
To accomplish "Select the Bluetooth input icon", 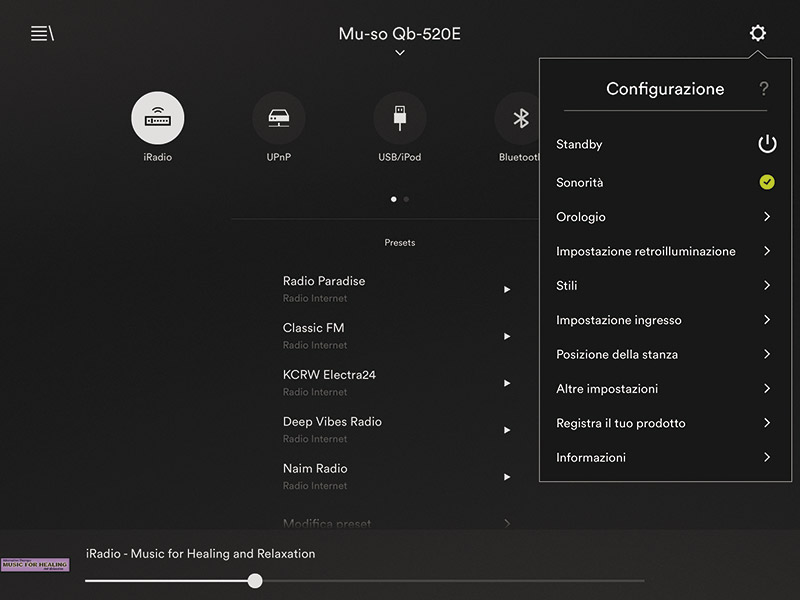I will click(x=519, y=119).
